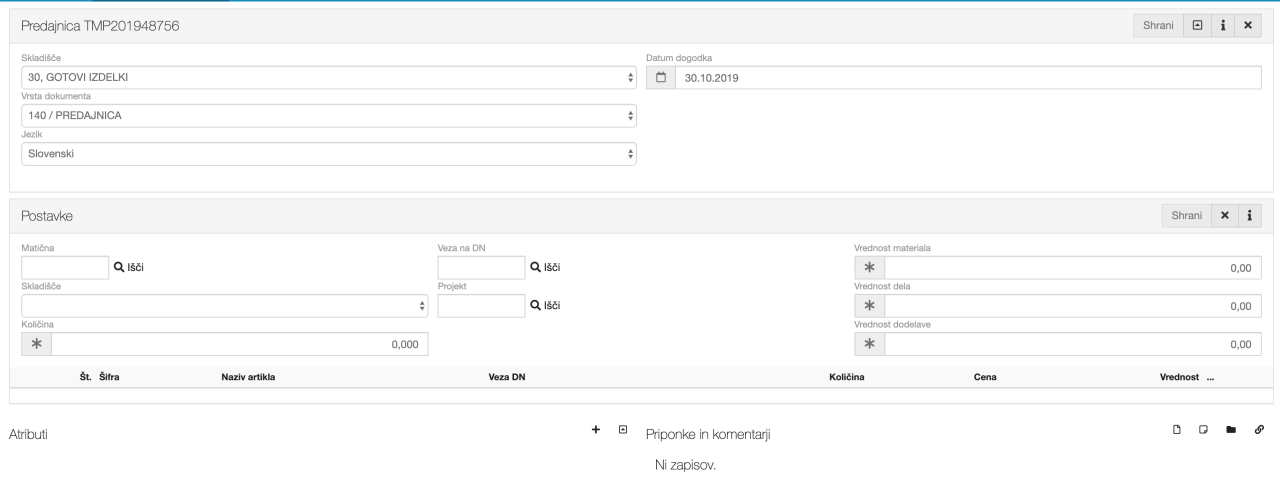
Task: Open the Jezik language dropdown
Action: 329,154
